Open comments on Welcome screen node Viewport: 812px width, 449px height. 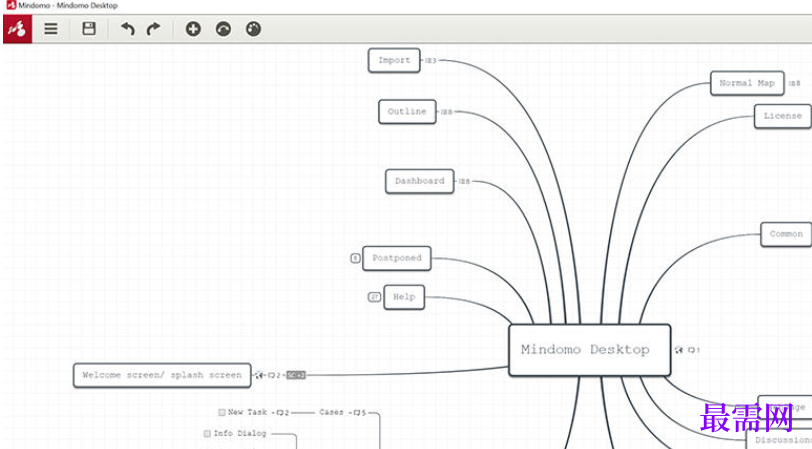point(271,375)
